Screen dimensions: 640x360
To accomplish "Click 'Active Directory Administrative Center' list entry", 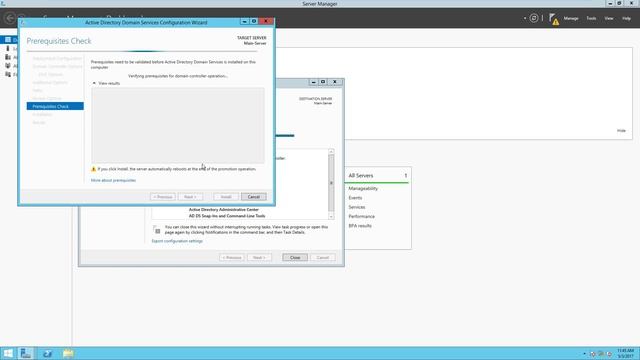I will [x=224, y=209].
